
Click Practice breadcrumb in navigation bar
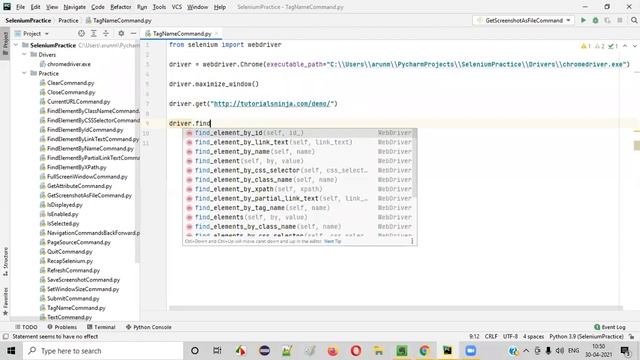pos(68,20)
